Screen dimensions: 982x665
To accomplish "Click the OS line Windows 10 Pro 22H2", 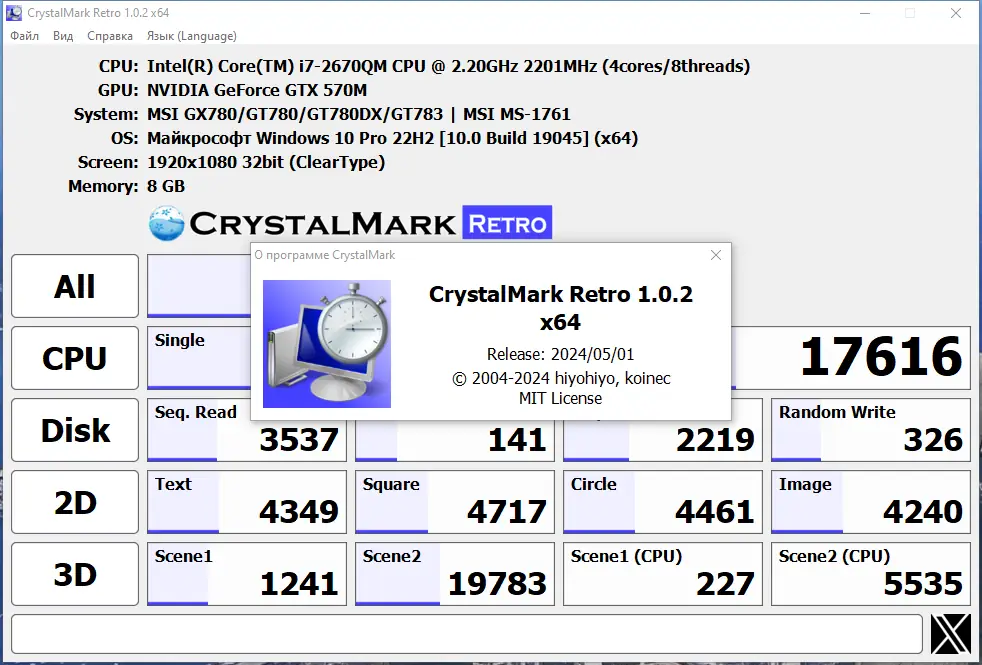I will [392, 138].
